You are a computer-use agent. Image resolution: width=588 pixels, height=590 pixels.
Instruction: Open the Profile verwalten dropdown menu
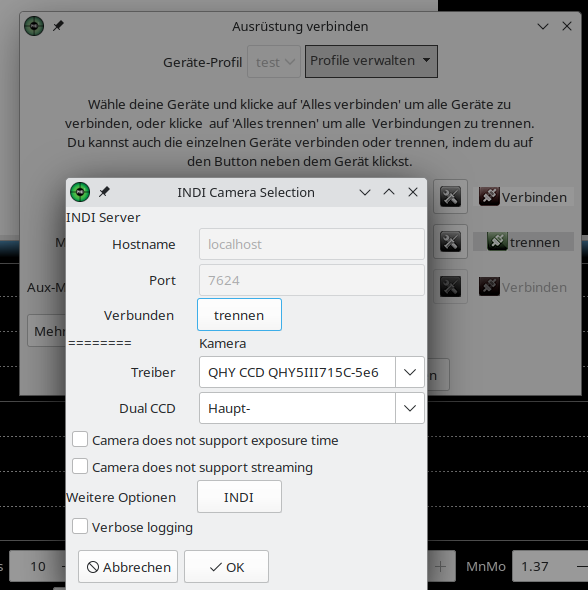[x=371, y=61]
